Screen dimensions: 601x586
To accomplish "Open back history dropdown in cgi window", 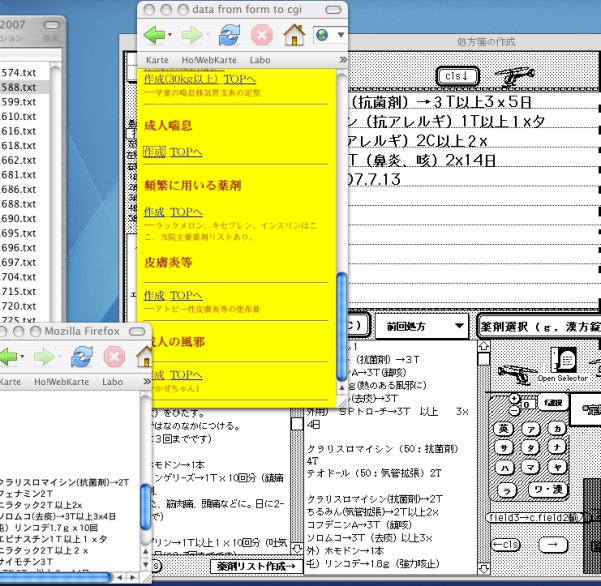I will [x=170, y=35].
